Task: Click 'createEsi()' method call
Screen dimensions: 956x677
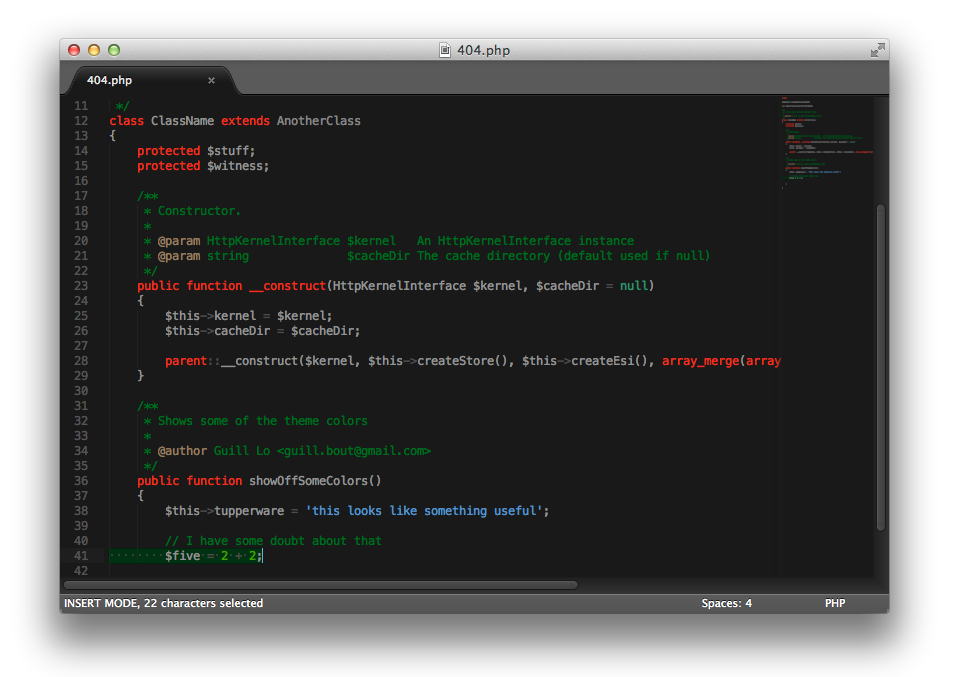Action: [x=609, y=361]
